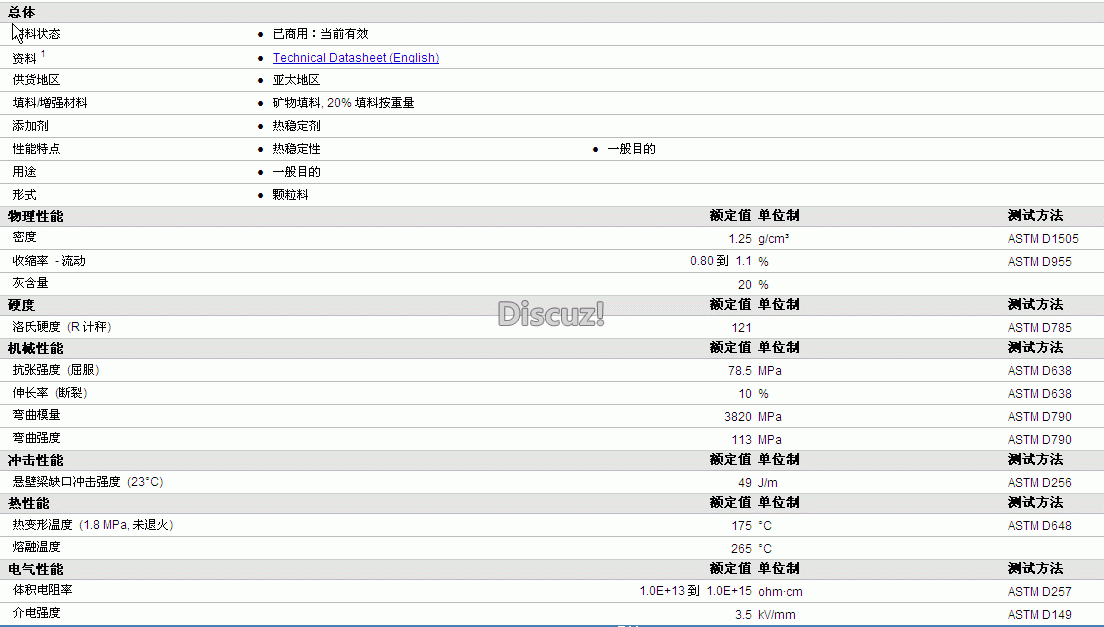Click the 电气性能 section header
1104x627 pixels.
pyautogui.click(x=36, y=569)
